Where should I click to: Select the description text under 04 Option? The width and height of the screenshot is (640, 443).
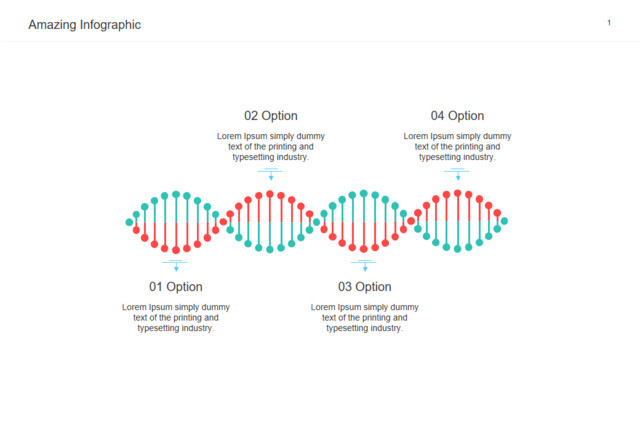point(457,147)
